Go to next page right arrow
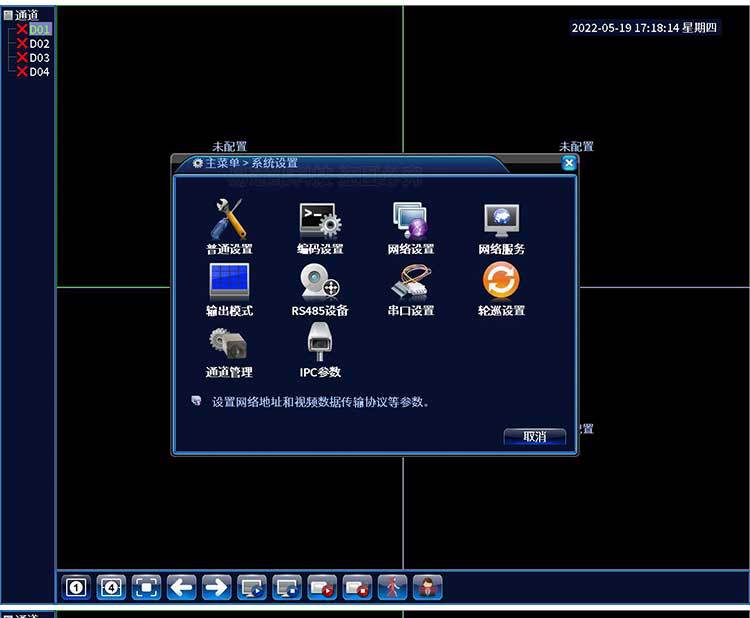This screenshot has width=750, height=618. click(217, 587)
